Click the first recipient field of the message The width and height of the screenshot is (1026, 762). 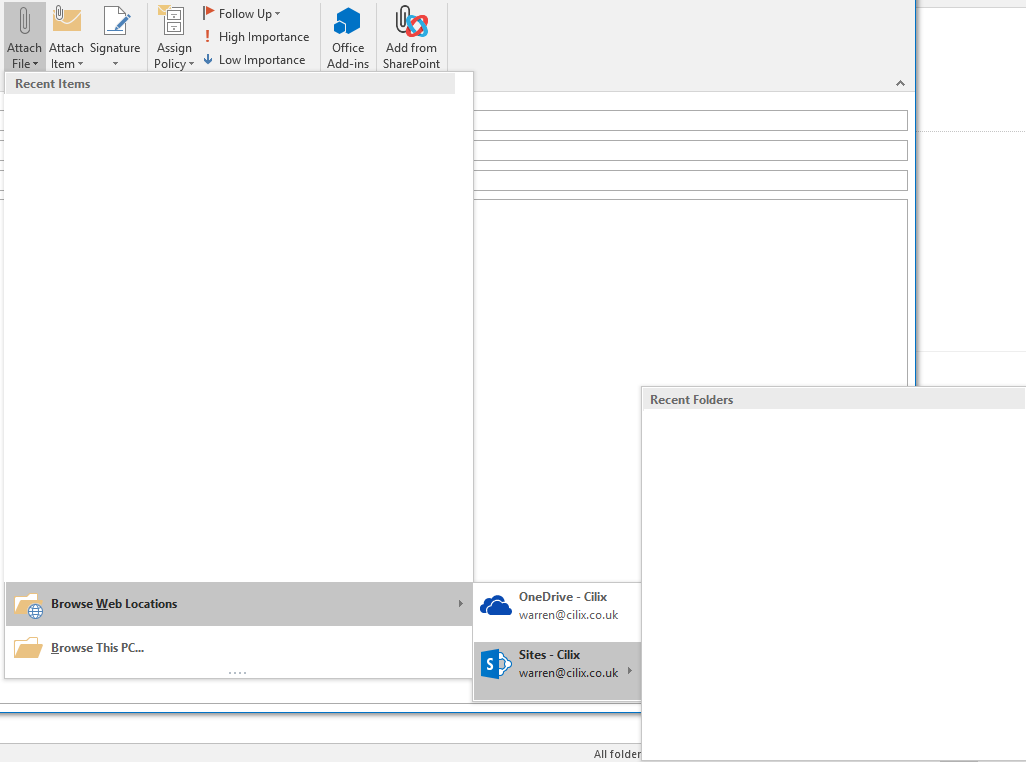[x=690, y=120]
